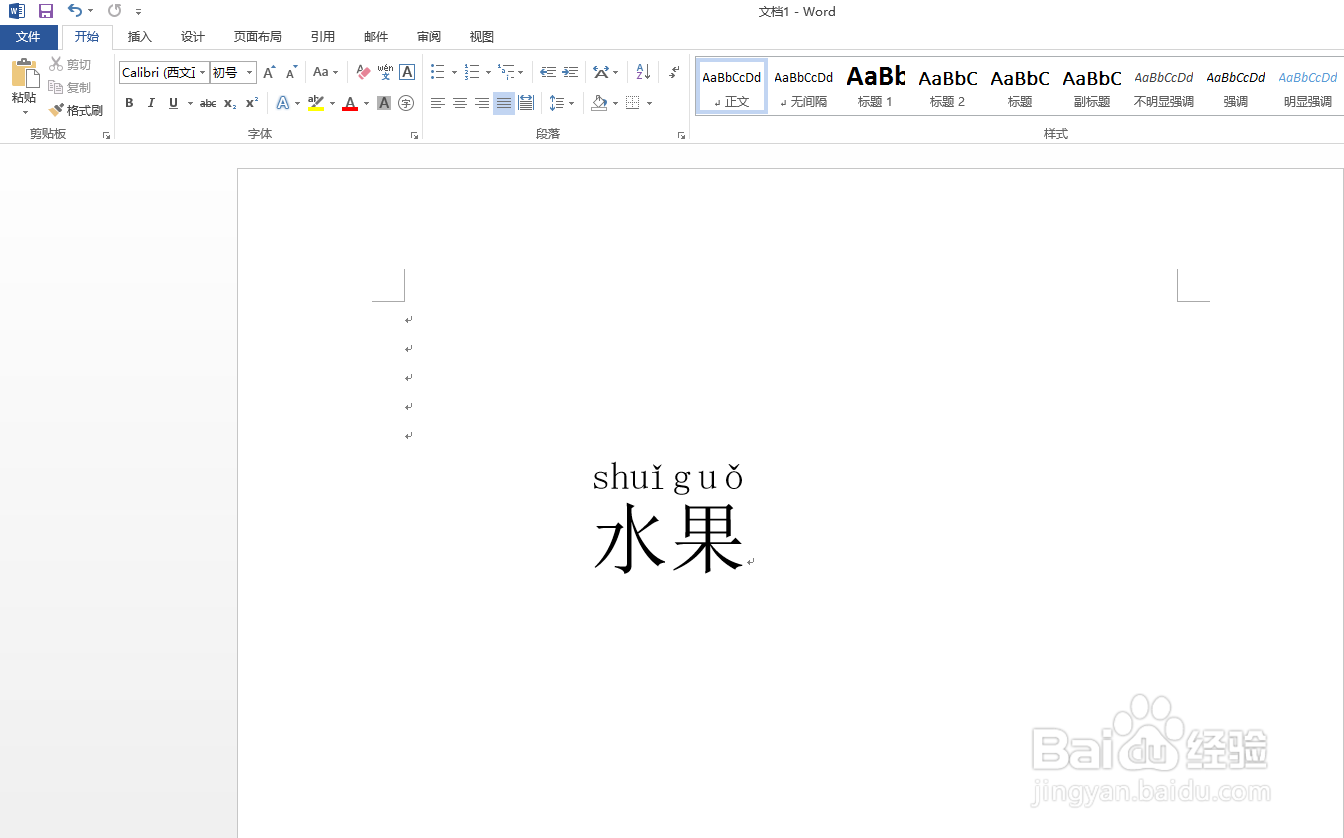Click the Undo arrow icon
The image size is (1344, 838).
(75, 11)
